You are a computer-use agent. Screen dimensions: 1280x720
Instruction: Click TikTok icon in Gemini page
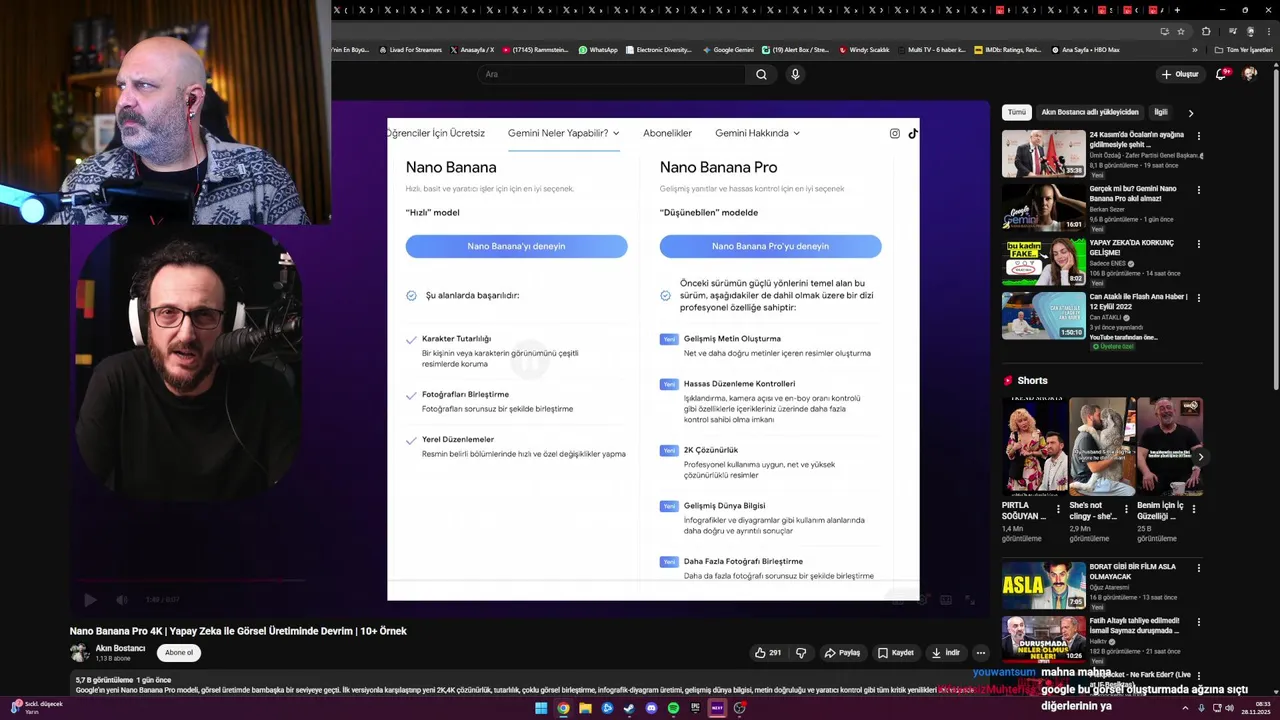(913, 133)
